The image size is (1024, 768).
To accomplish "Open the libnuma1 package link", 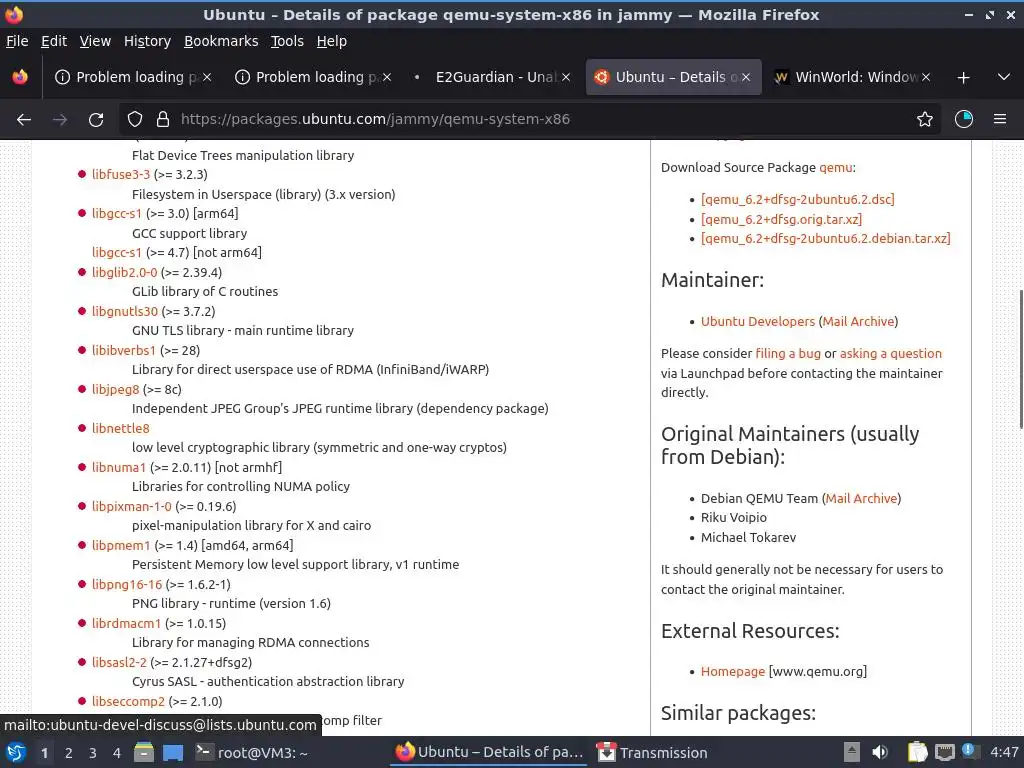I will tap(119, 468).
